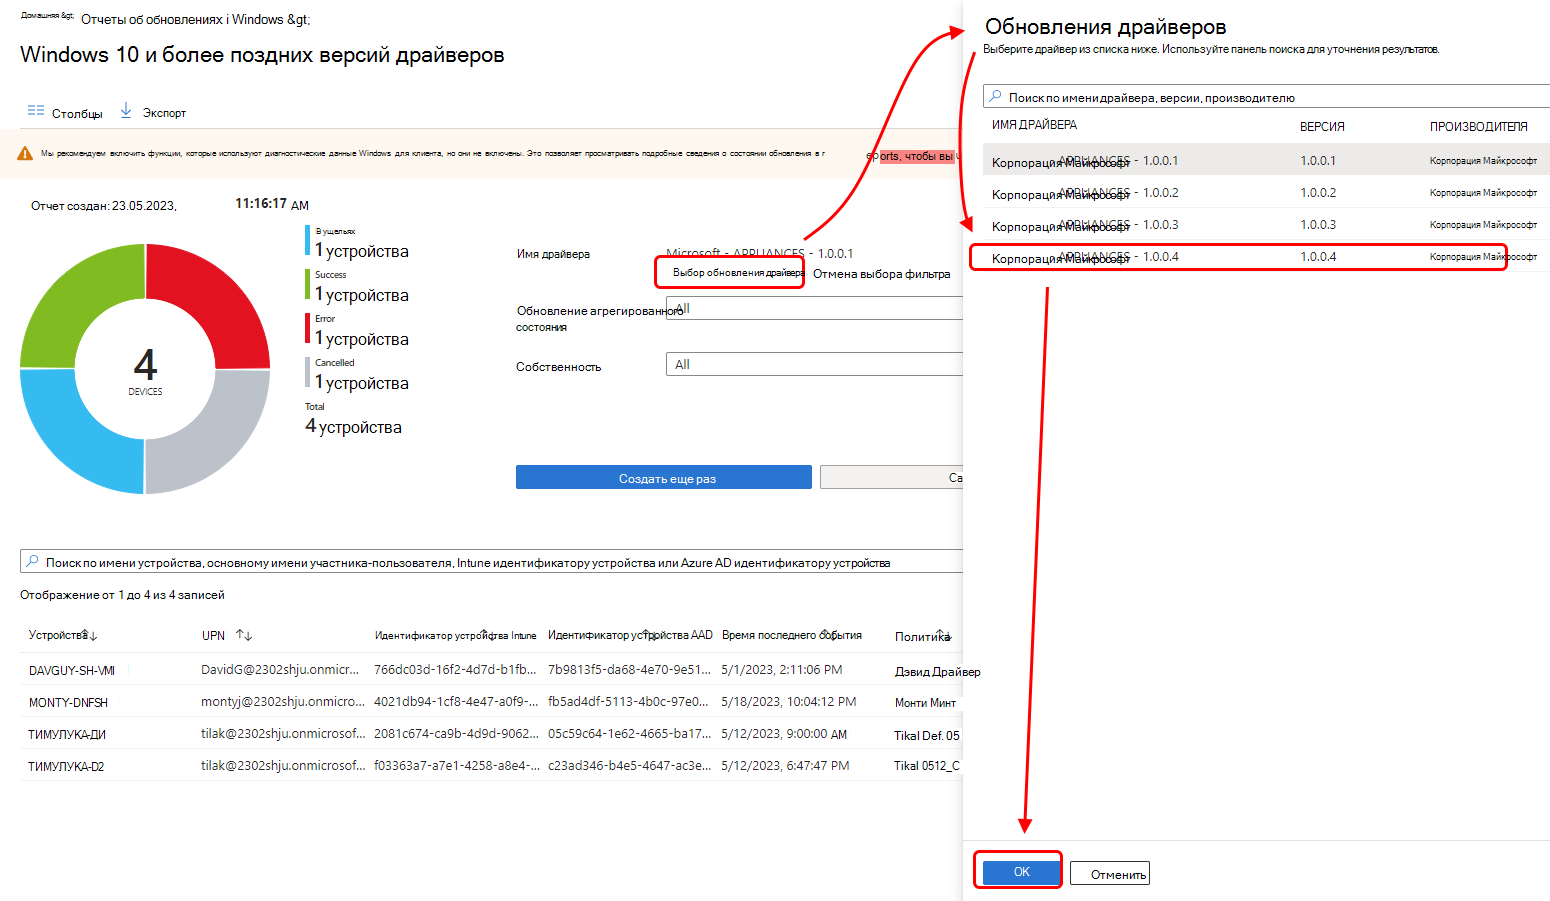Click UPN DavidG@2302shju.onmicr... cell
1550x901 pixels.
[x=279, y=669]
